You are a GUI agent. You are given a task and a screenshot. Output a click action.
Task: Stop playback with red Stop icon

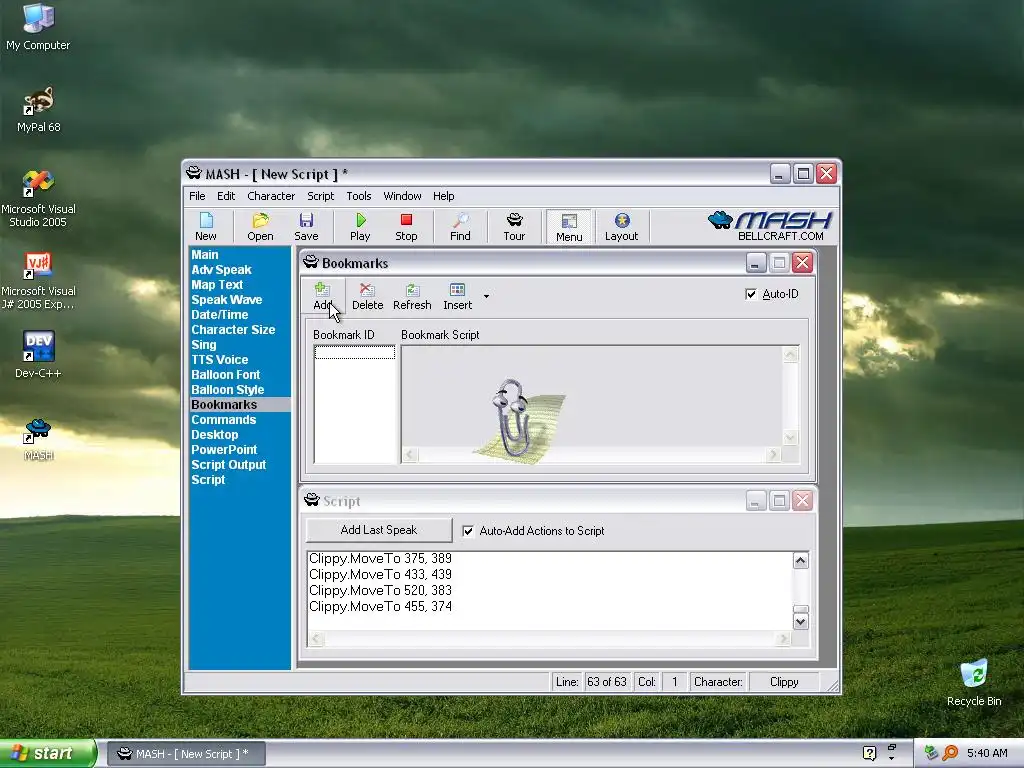[x=406, y=227]
